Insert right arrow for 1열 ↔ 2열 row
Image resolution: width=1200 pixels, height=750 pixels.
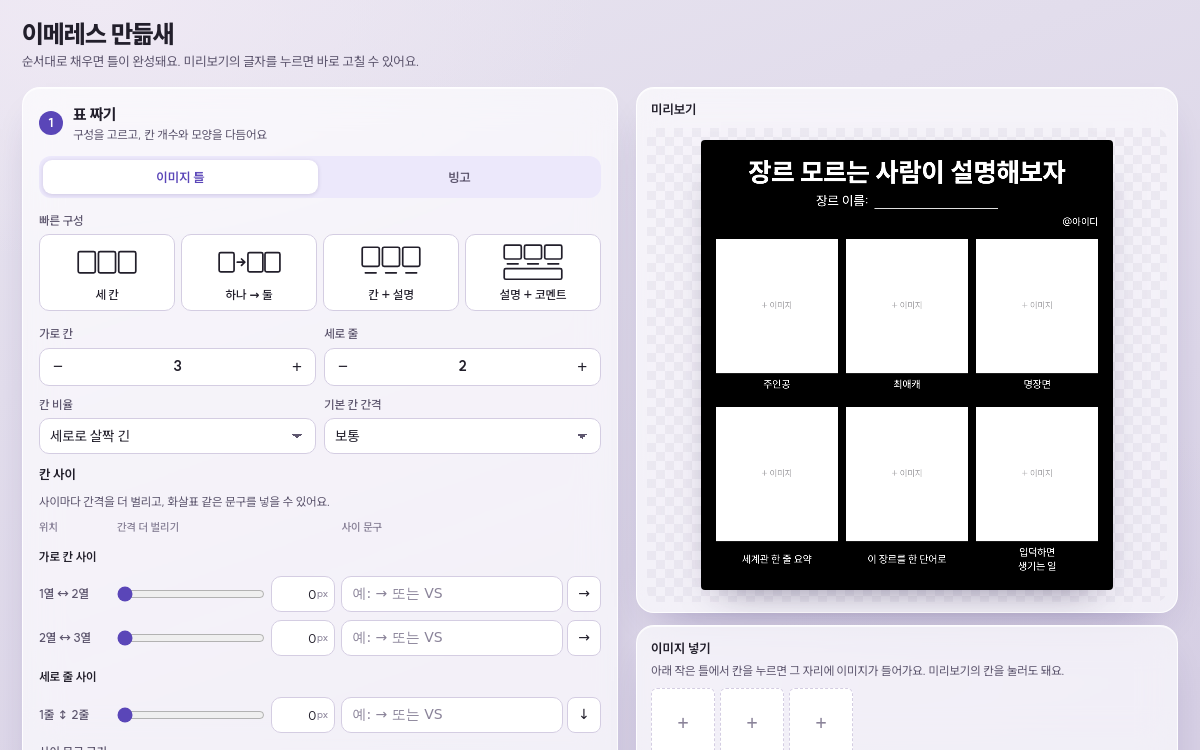click(584, 594)
